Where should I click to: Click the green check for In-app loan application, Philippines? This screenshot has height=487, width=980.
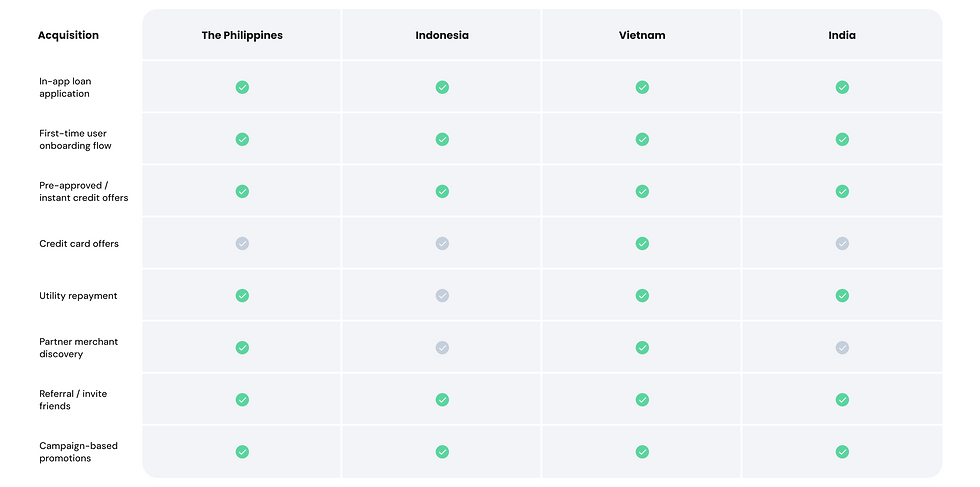coord(242,87)
